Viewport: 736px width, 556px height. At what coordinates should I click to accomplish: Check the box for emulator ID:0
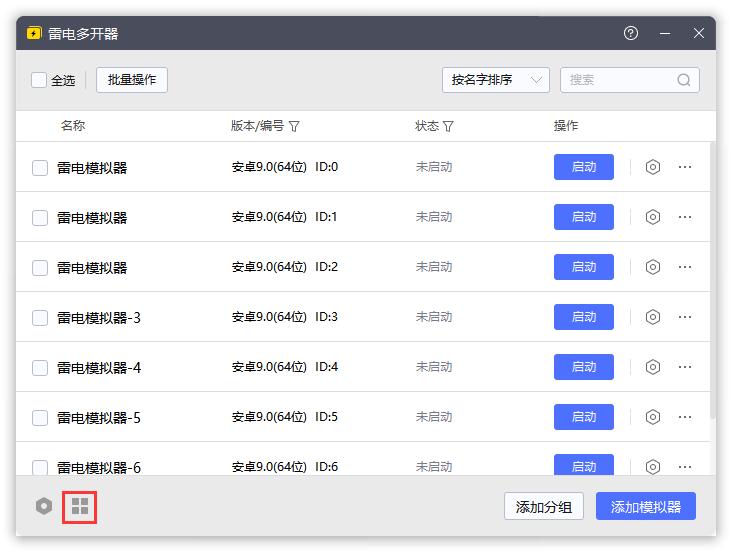[x=40, y=168]
